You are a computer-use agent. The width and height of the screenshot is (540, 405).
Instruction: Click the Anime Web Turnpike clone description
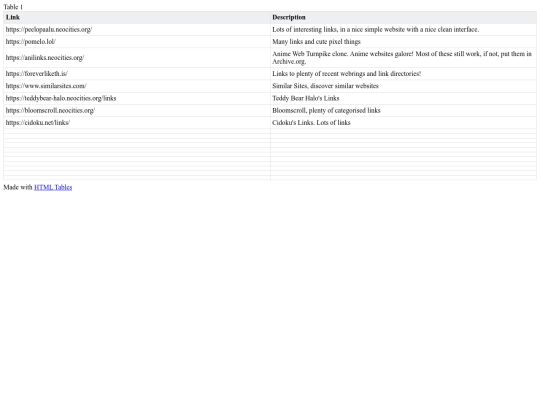click(x=402, y=58)
